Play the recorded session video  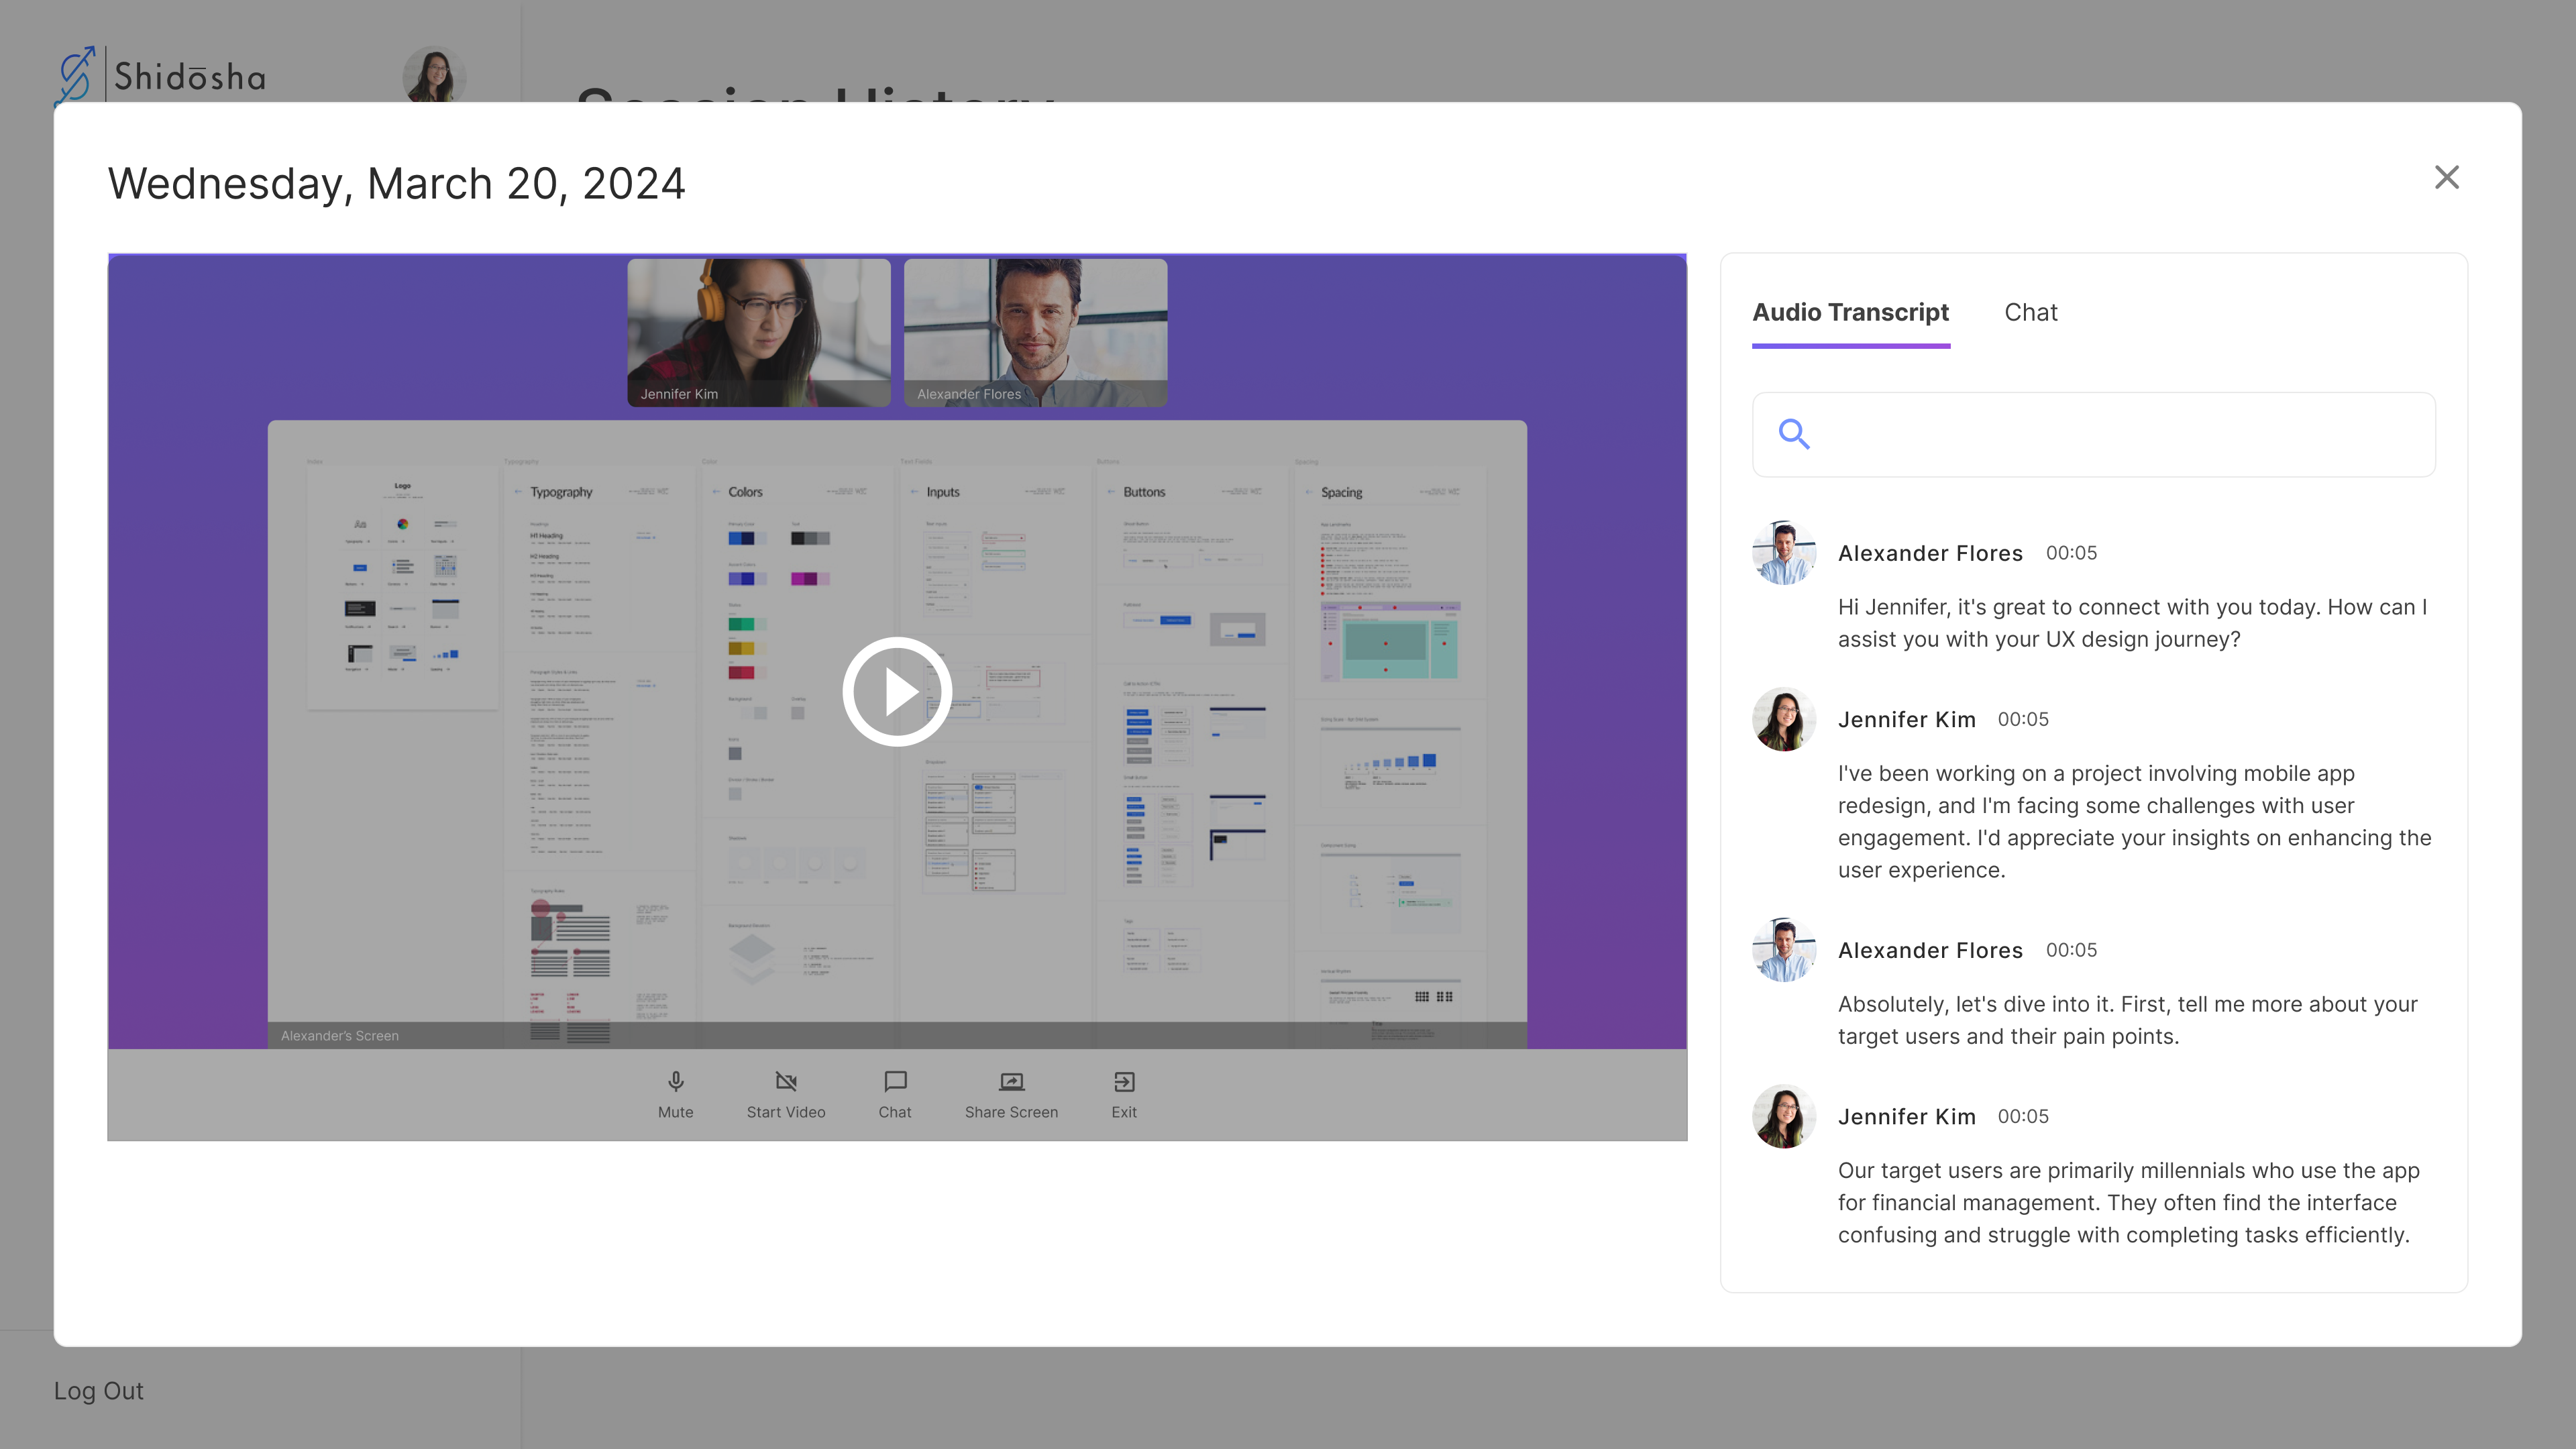click(896, 691)
